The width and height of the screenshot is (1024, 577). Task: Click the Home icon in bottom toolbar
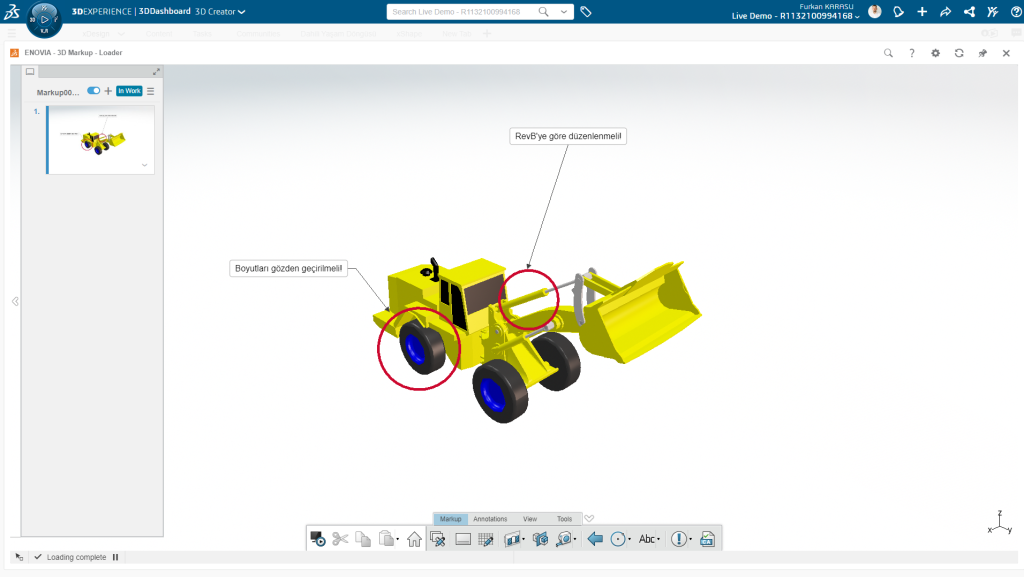point(414,539)
